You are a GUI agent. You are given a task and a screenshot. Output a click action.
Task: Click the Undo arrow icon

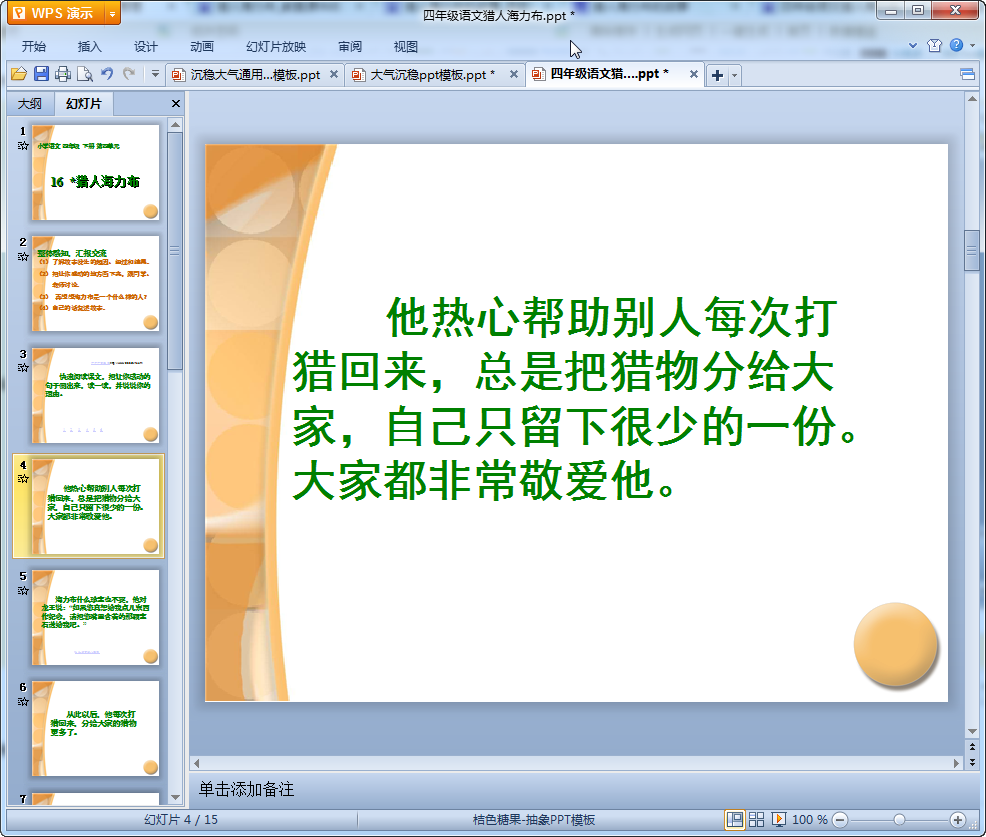(107, 74)
